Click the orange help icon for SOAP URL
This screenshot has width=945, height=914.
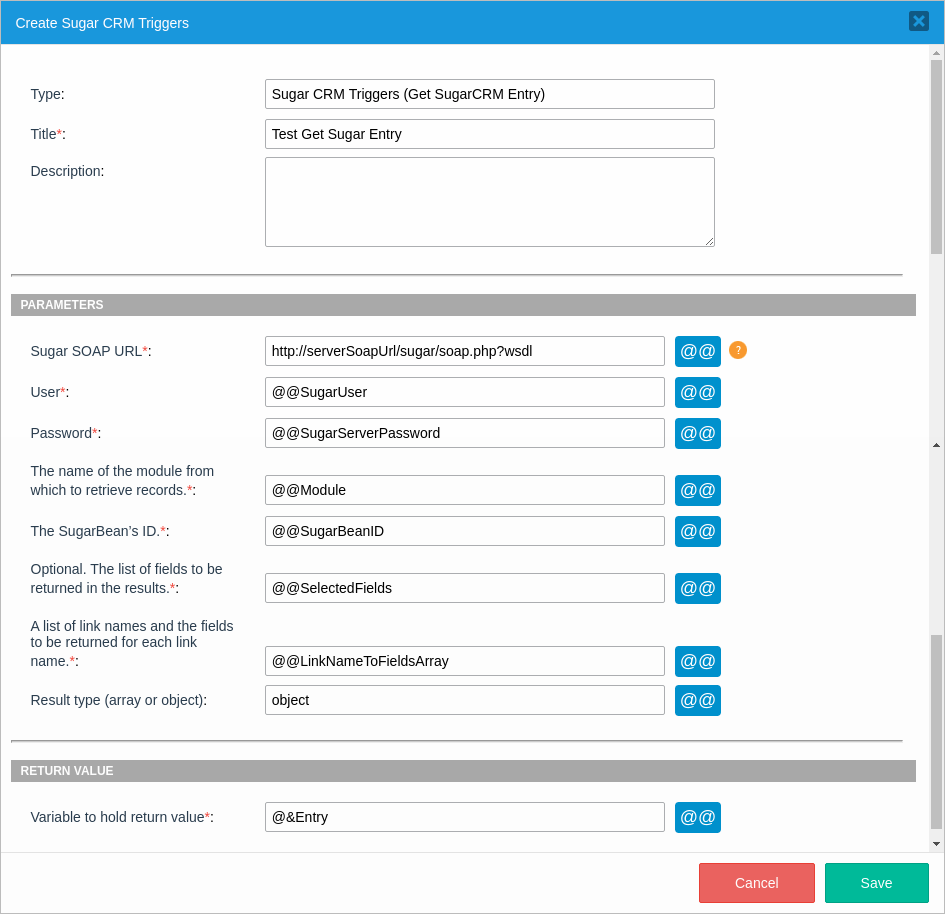(738, 350)
